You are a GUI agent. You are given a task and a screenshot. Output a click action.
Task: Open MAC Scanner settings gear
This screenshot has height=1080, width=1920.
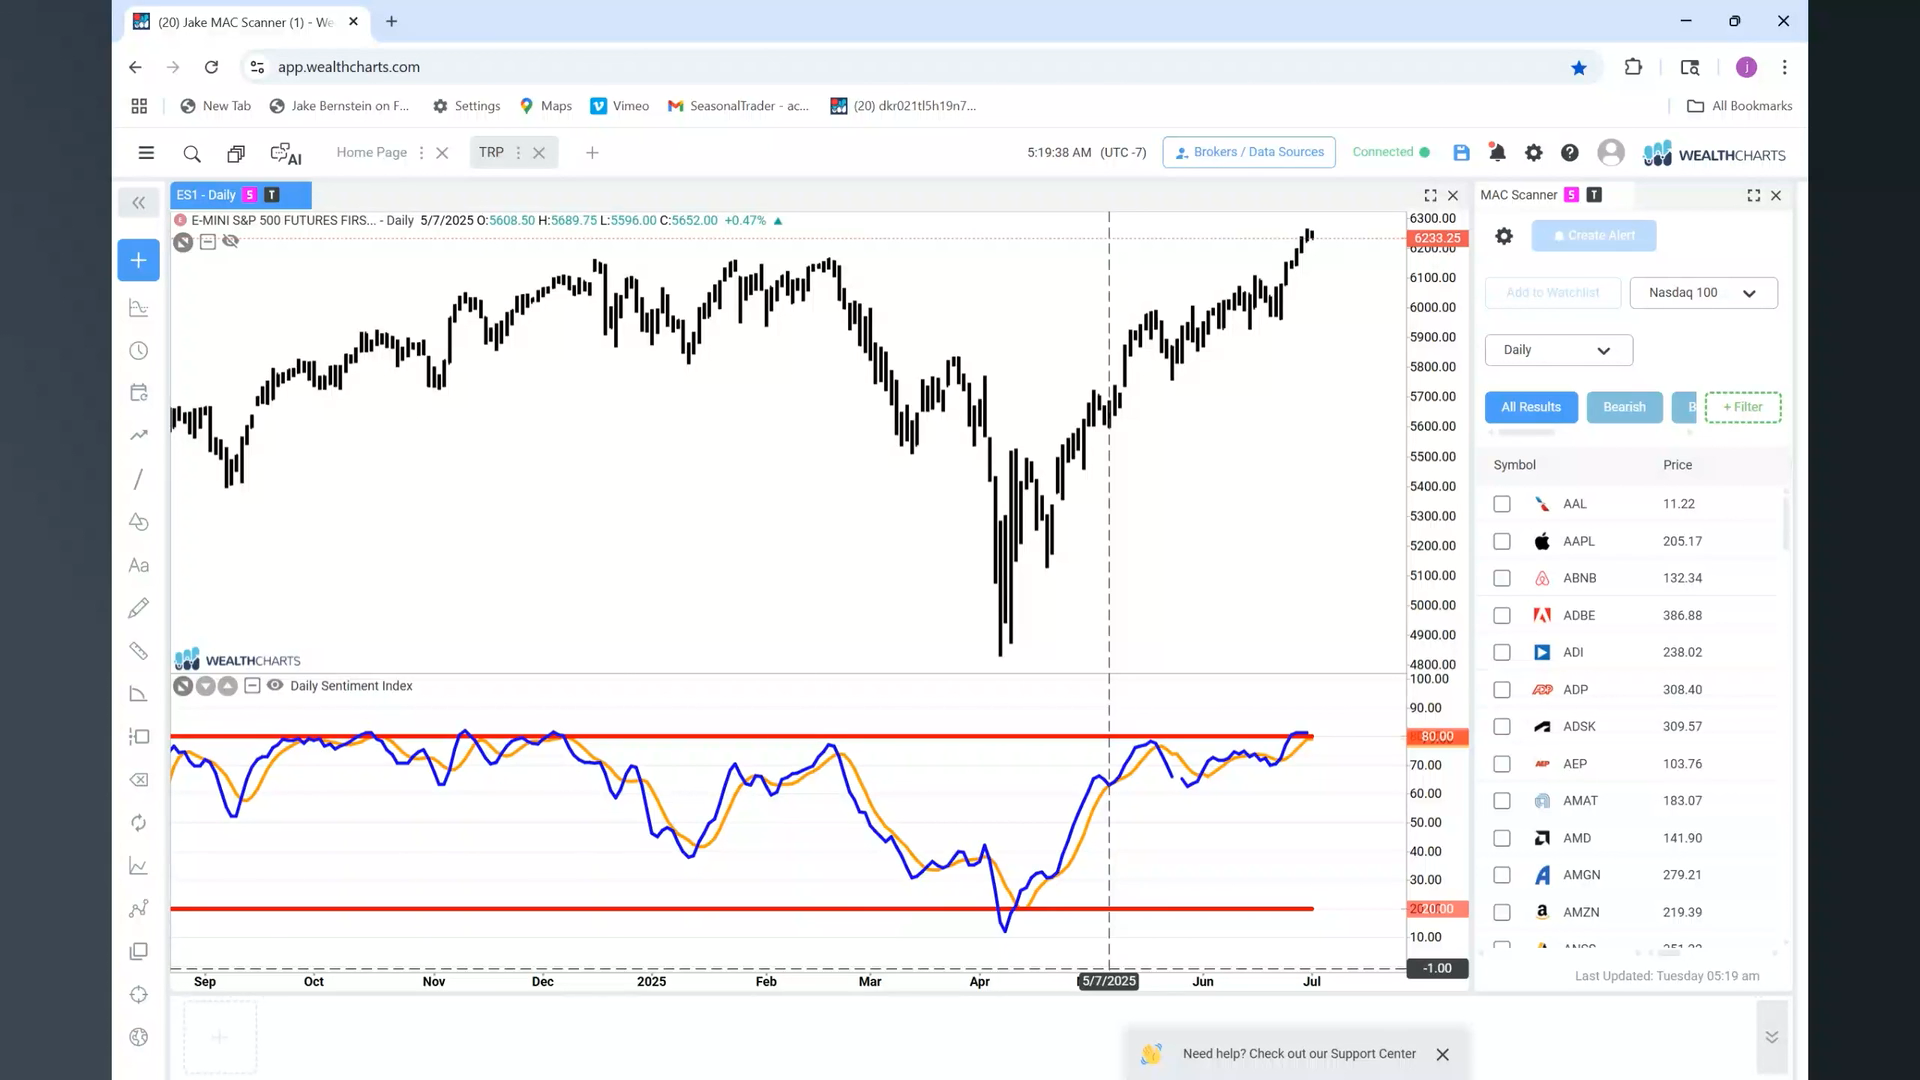[1504, 236]
